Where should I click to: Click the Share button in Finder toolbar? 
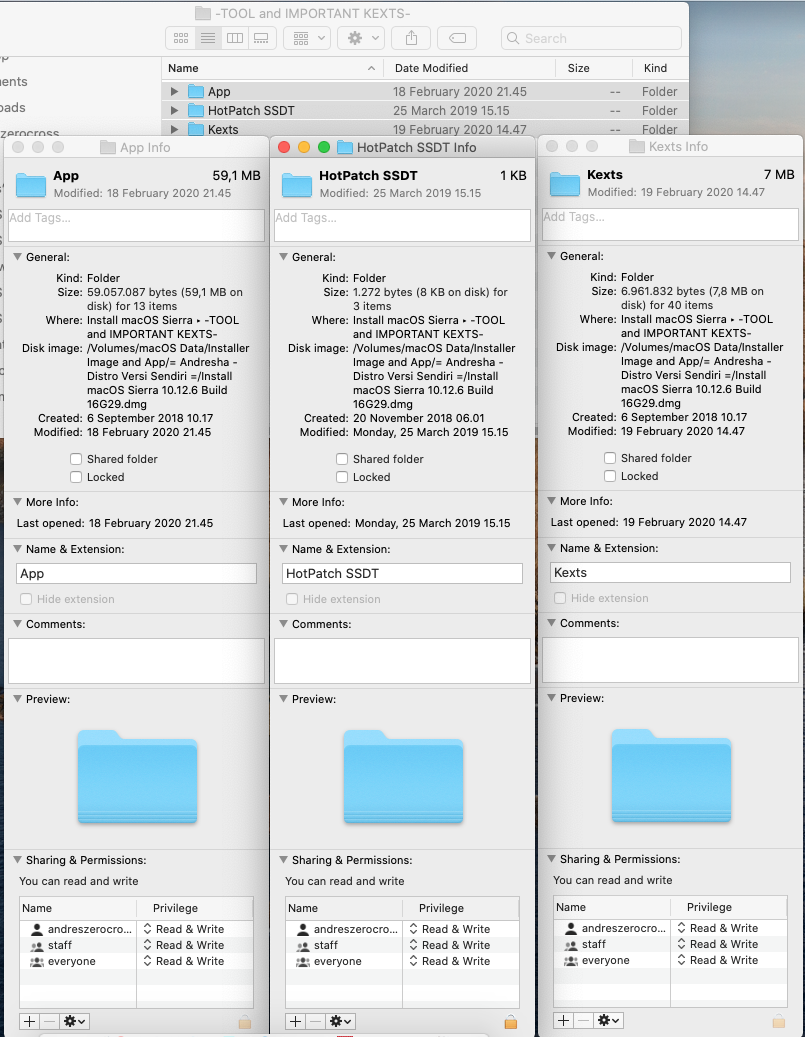[410, 38]
